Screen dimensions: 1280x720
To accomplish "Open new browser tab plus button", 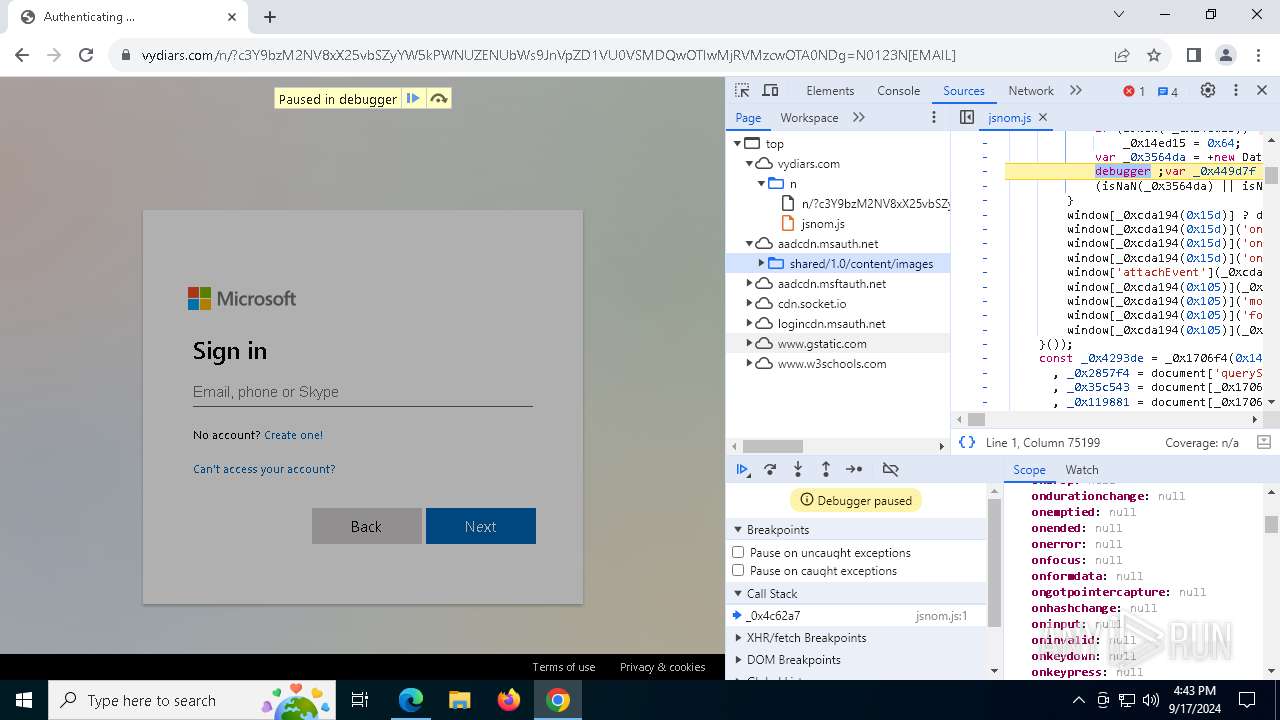I will click(x=270, y=16).
